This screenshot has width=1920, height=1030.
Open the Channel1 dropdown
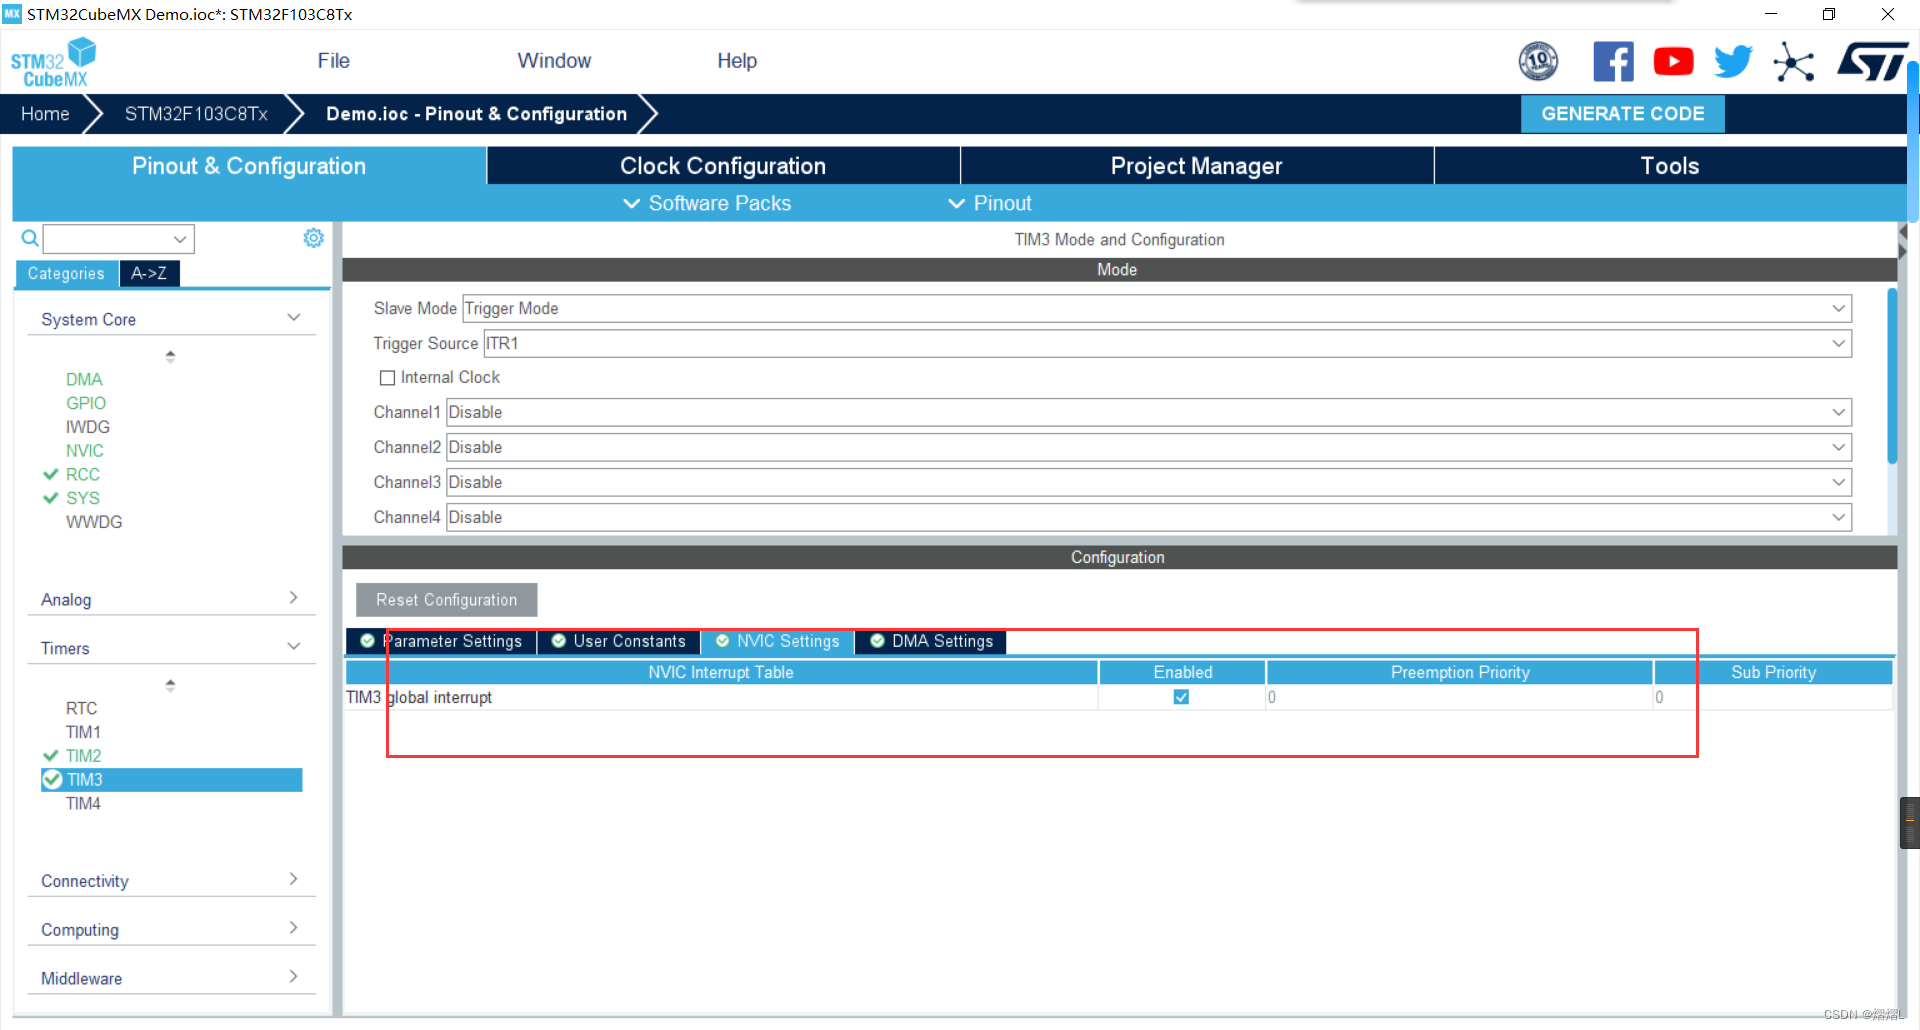point(1148,413)
